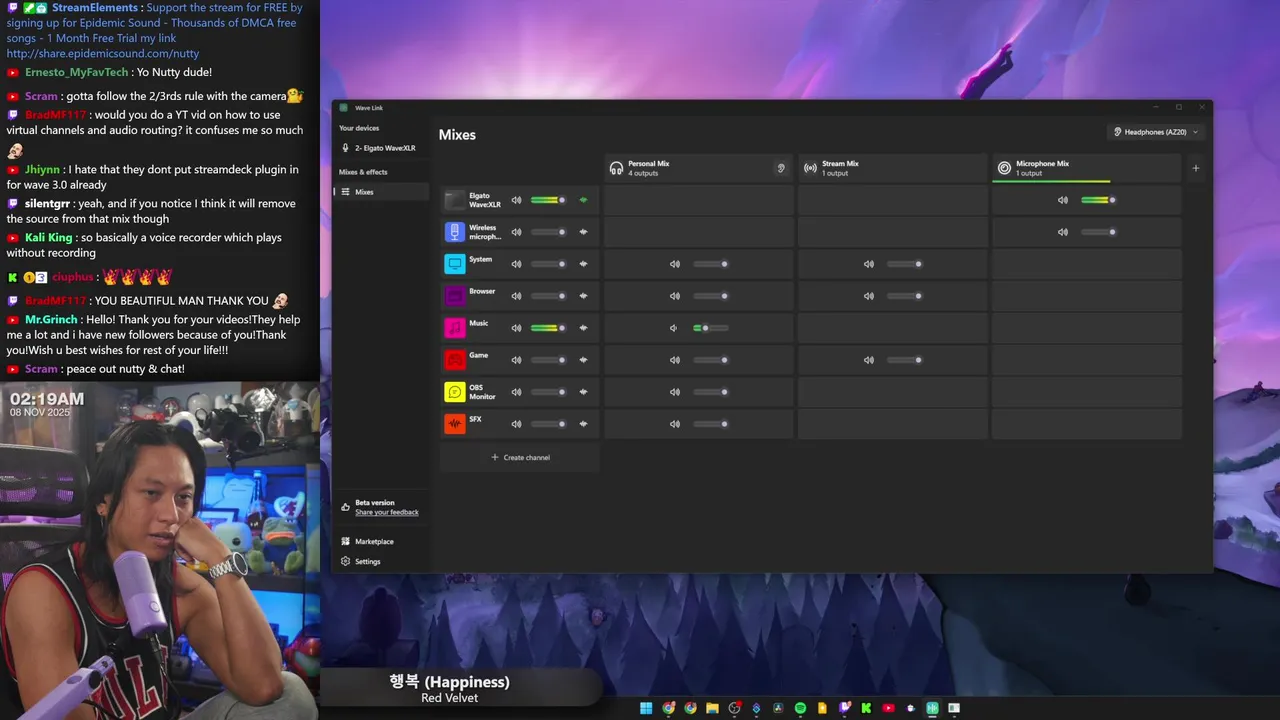Click the song title 행복 (Happiness)
This screenshot has width=1280, height=720.
coord(449,682)
